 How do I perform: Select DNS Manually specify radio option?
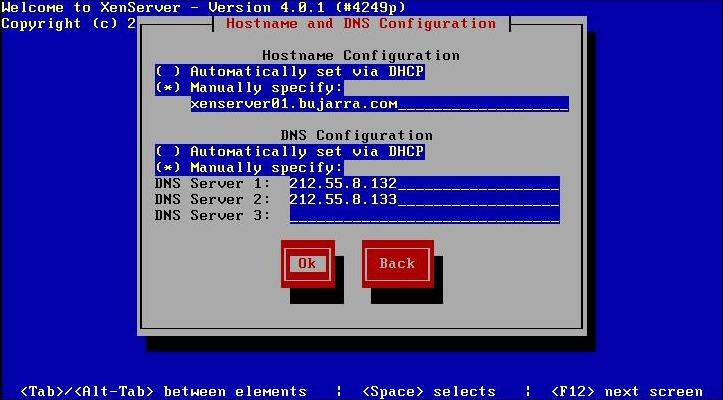click(x=249, y=167)
